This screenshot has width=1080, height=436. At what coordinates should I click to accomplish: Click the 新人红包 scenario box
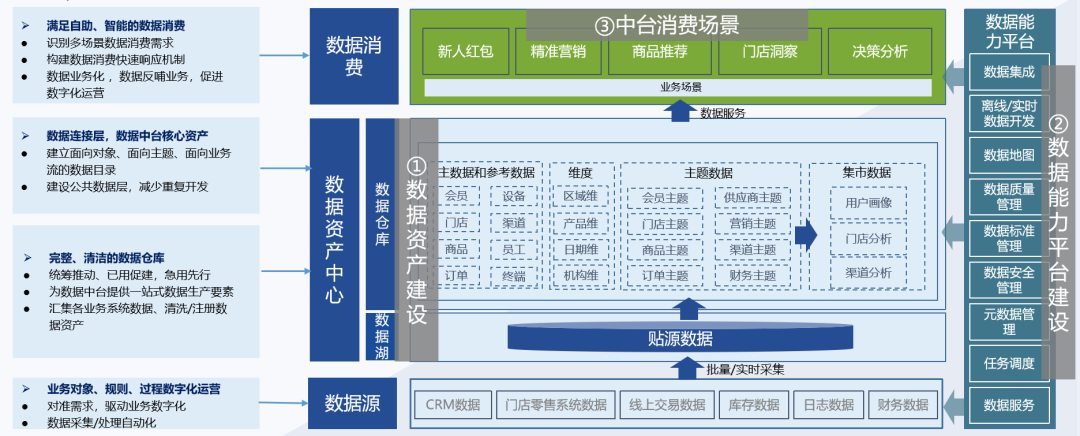tap(466, 52)
